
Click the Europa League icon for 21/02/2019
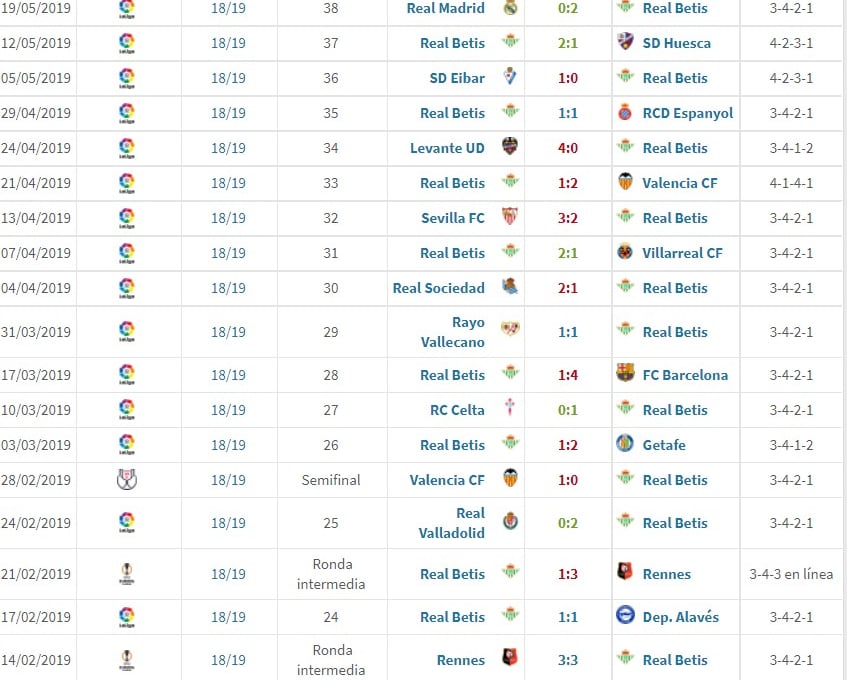(x=126, y=574)
